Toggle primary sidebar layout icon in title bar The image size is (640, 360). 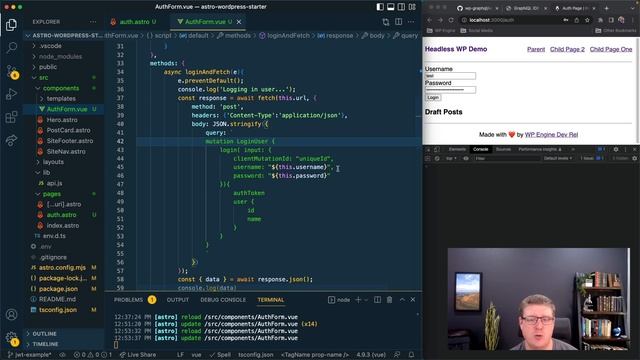point(380,7)
